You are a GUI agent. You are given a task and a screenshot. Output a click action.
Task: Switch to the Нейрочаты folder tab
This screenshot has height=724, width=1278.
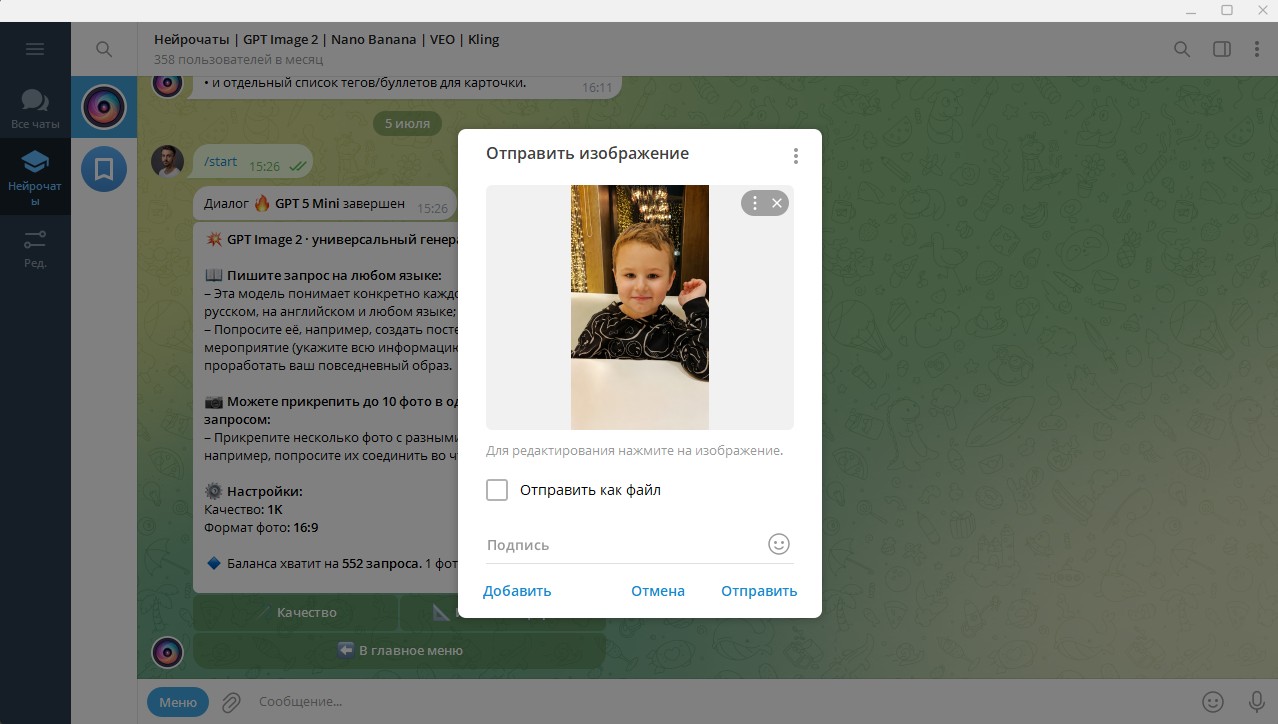click(35, 177)
